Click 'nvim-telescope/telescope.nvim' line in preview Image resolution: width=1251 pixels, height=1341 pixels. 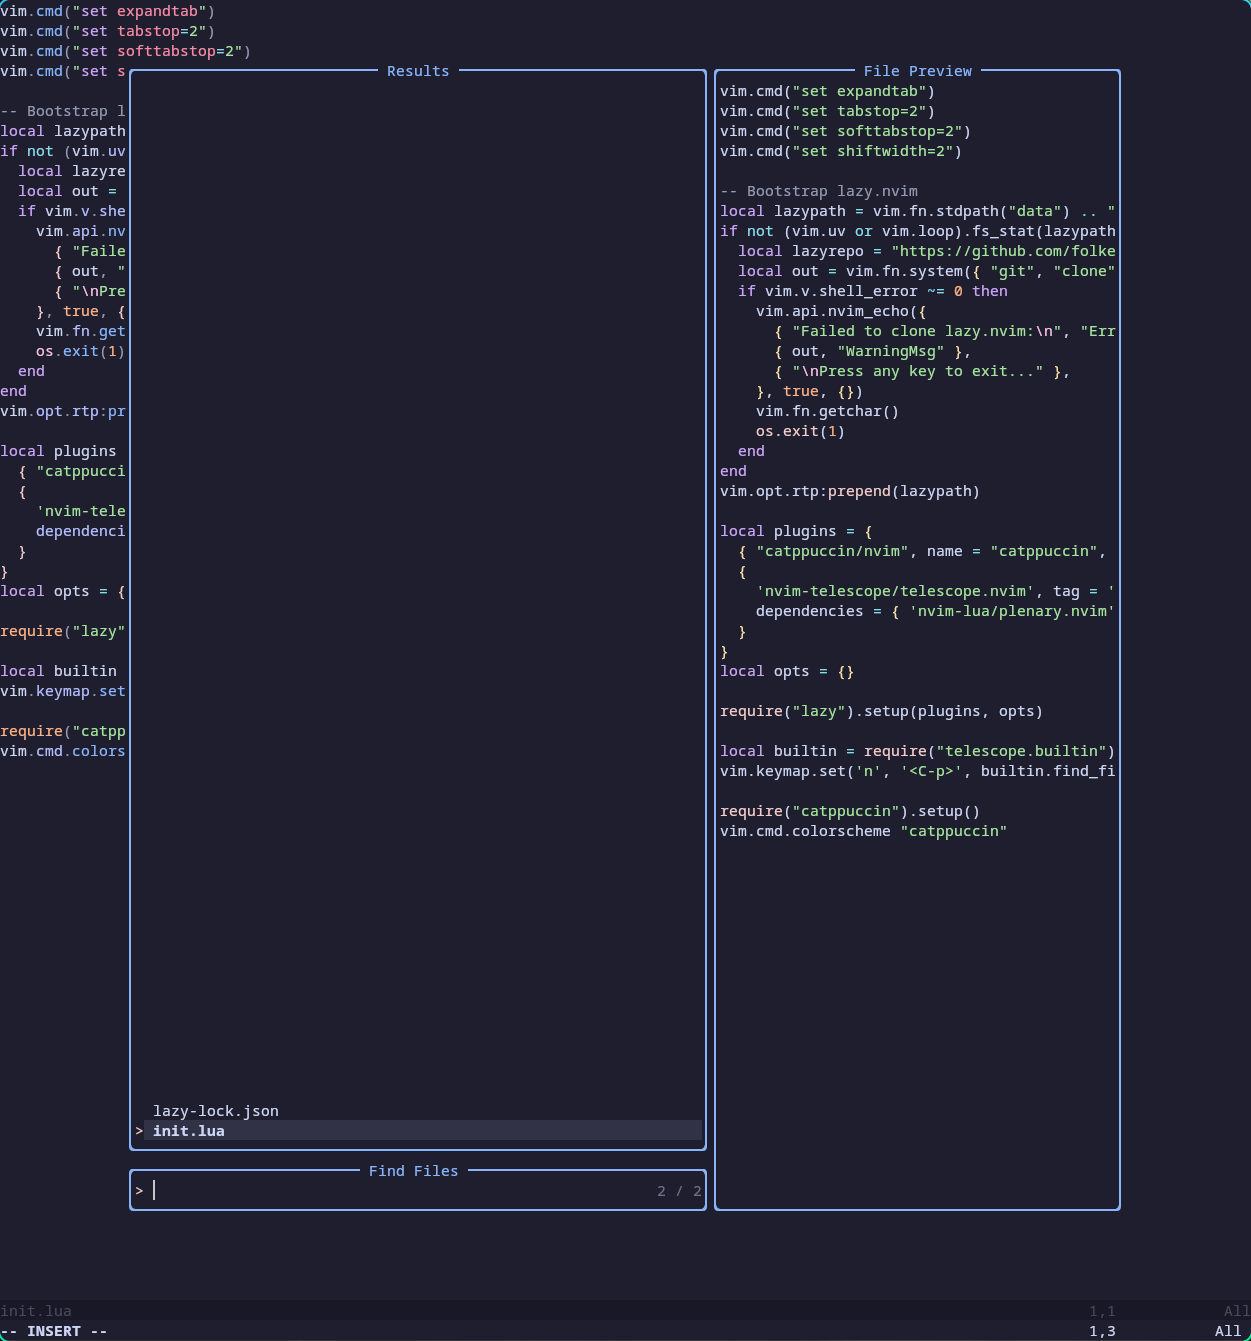tap(936, 591)
